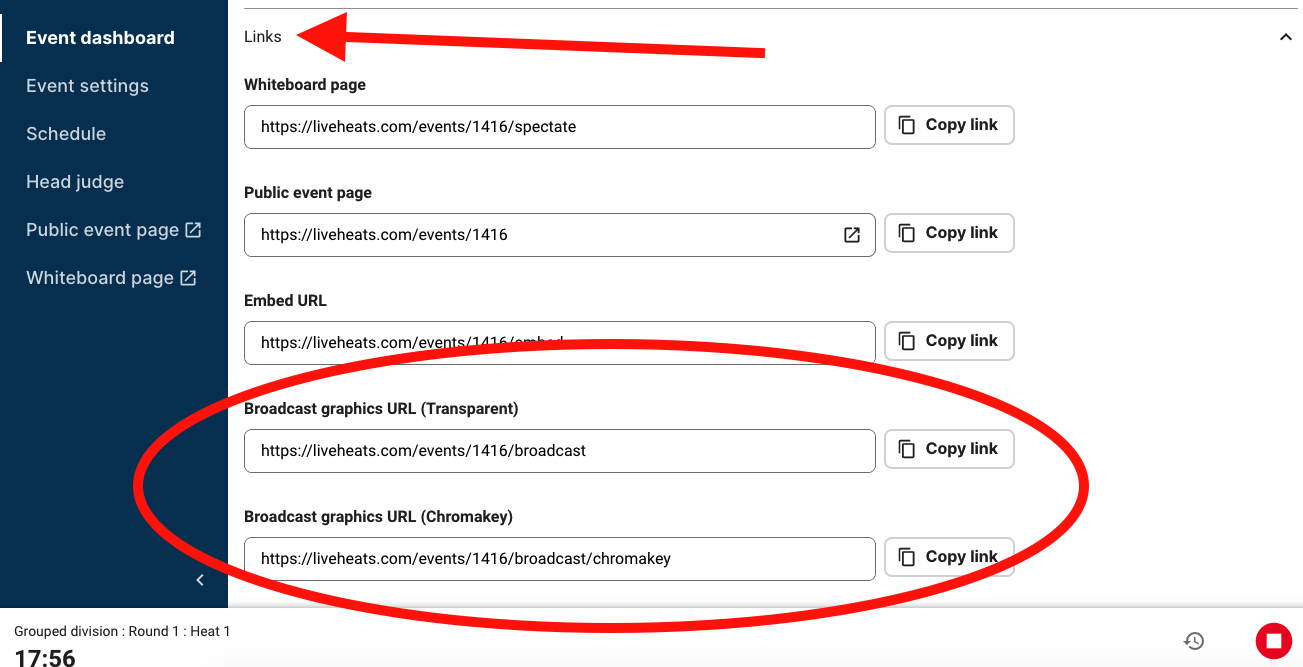Select the Chromakey broadcast URL field
This screenshot has height=667, width=1303.
(560, 559)
